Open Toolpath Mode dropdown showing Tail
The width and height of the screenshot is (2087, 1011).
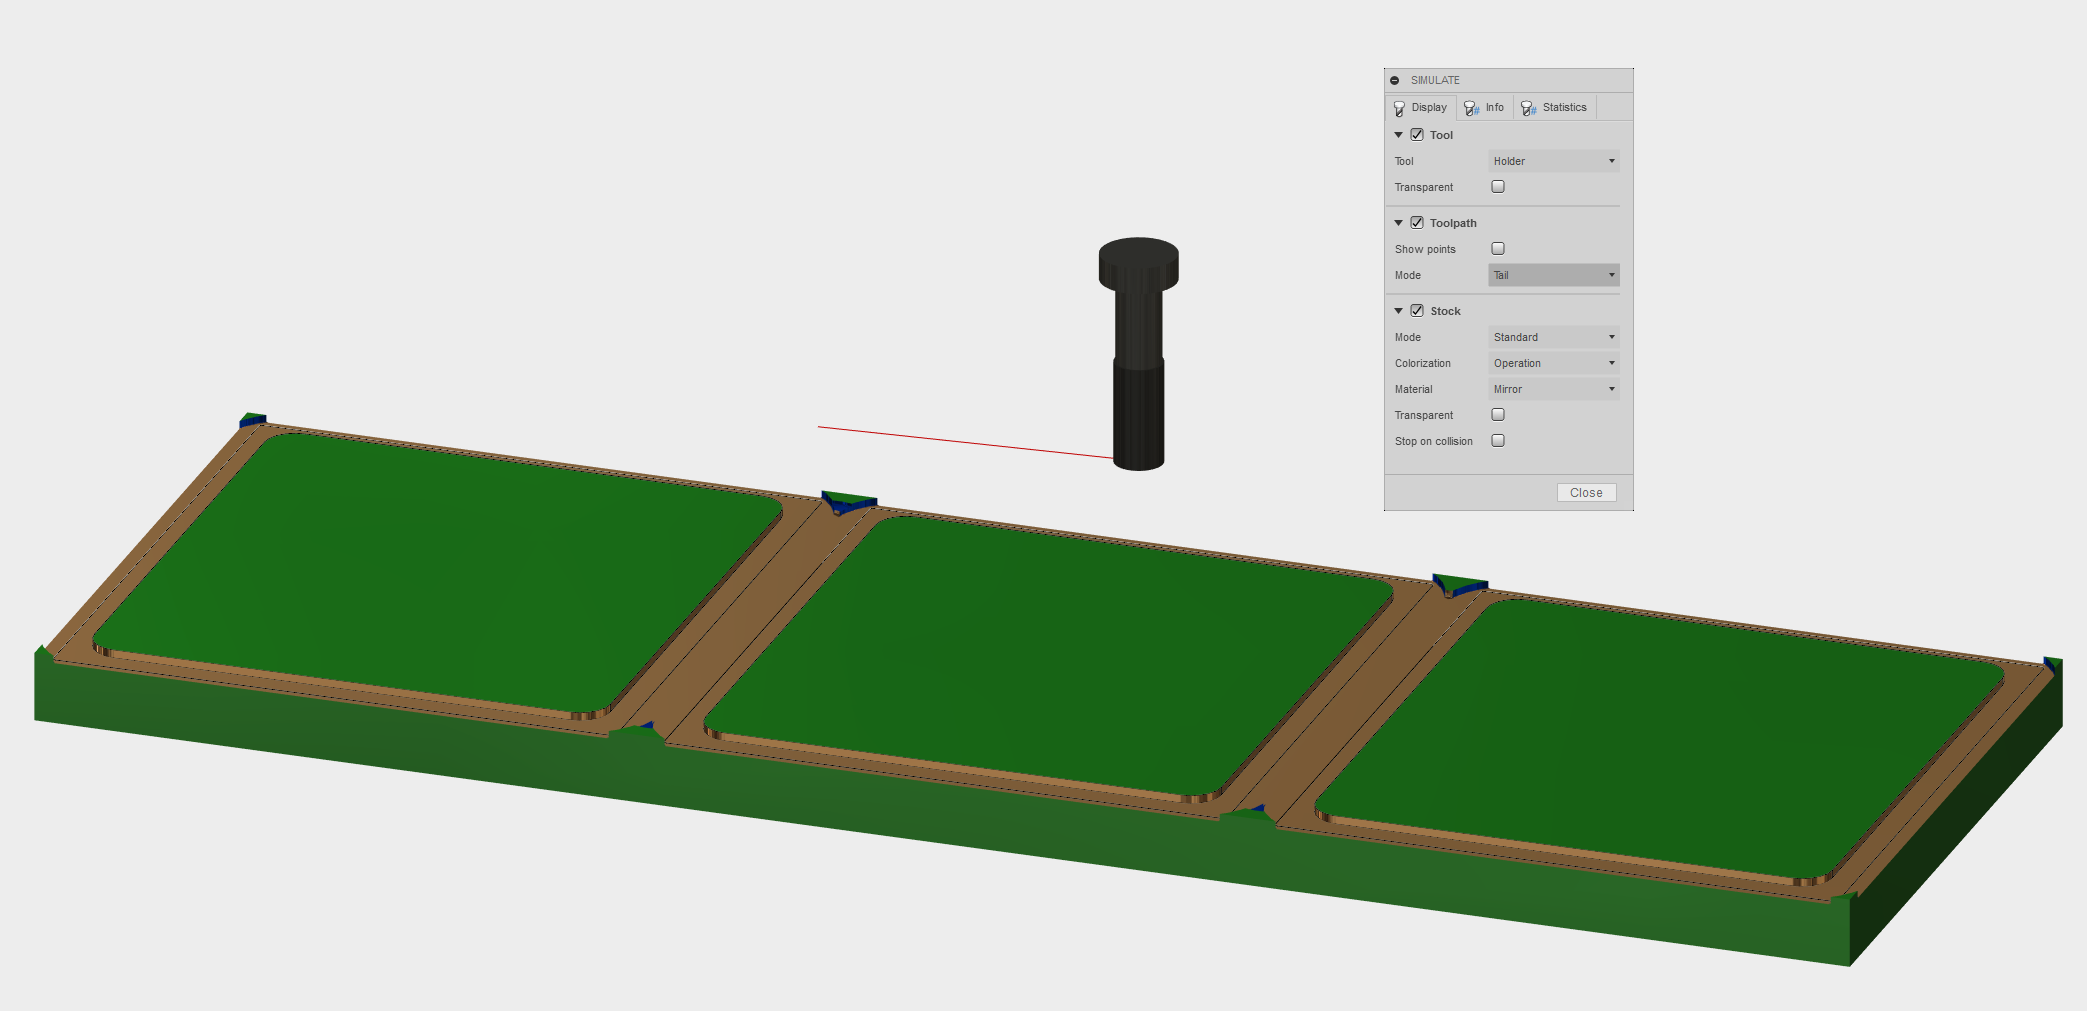[1553, 275]
